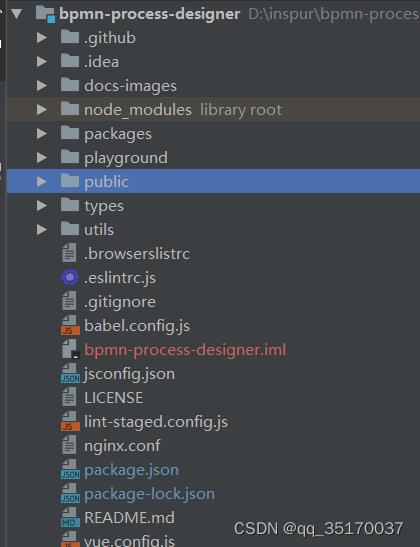
Task: Click the D:\inspur project path text
Action: coord(334,15)
